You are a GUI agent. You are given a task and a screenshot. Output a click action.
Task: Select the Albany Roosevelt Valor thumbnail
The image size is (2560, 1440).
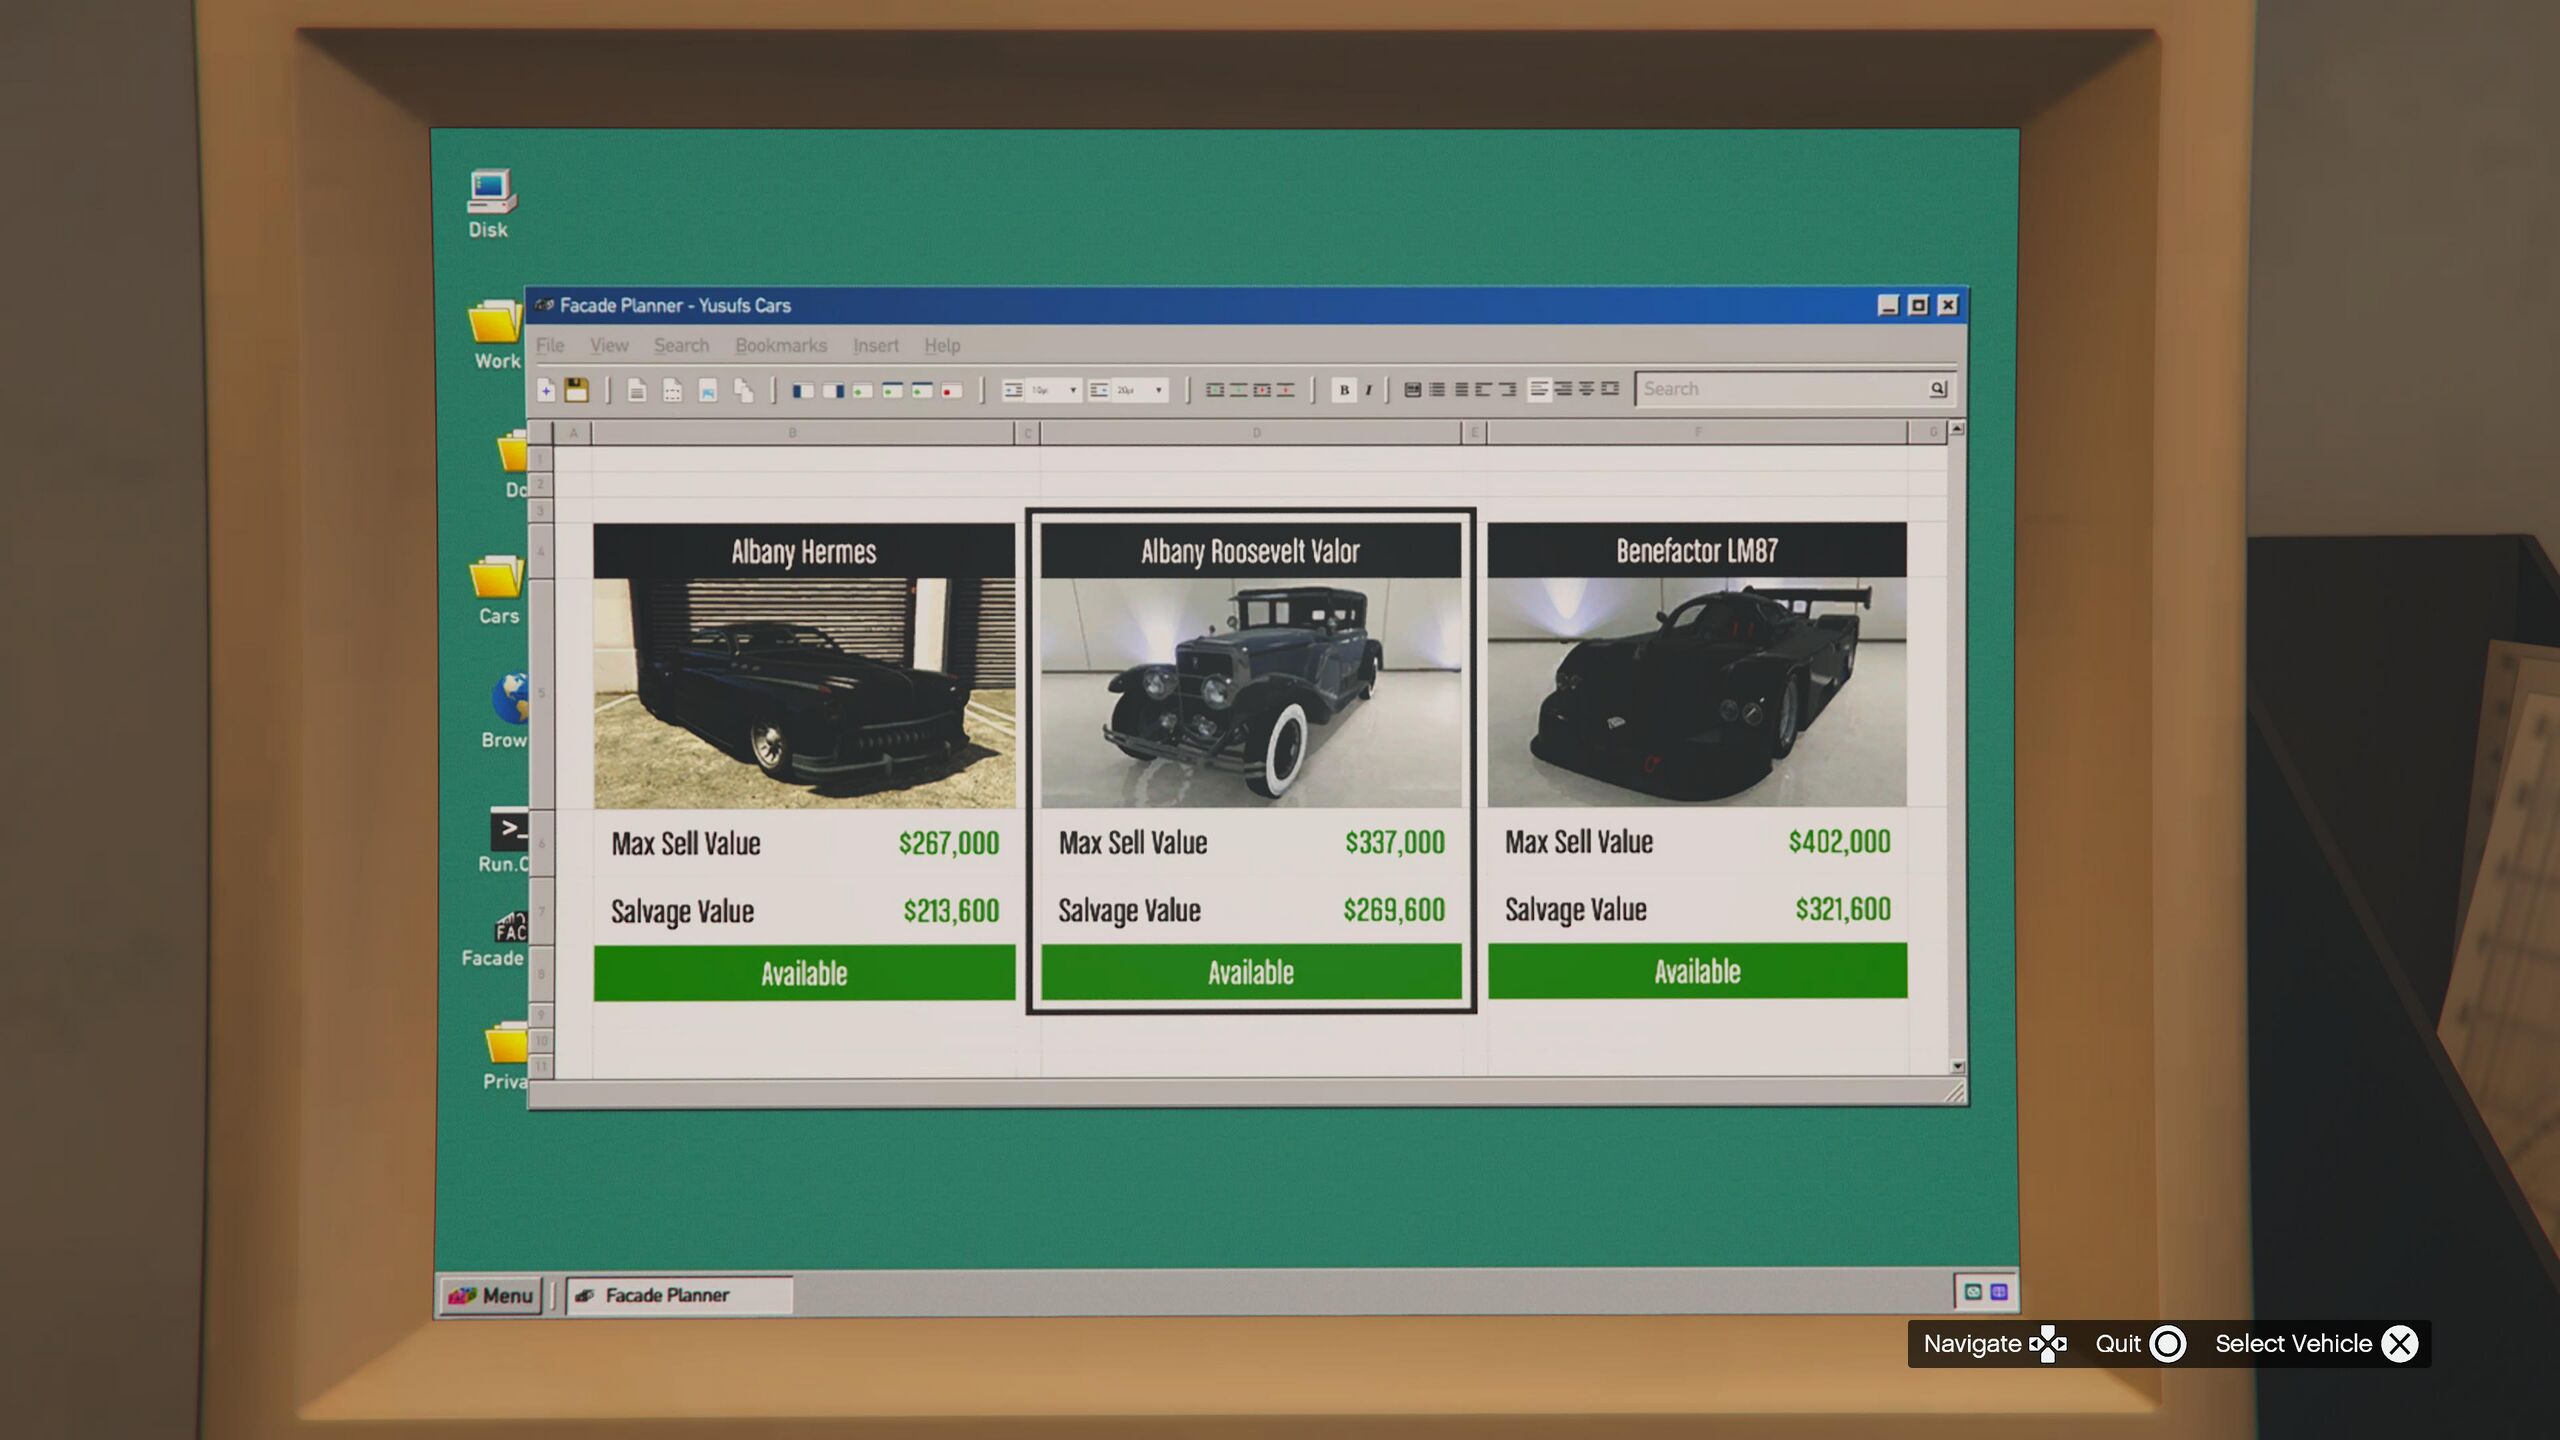click(1250, 693)
